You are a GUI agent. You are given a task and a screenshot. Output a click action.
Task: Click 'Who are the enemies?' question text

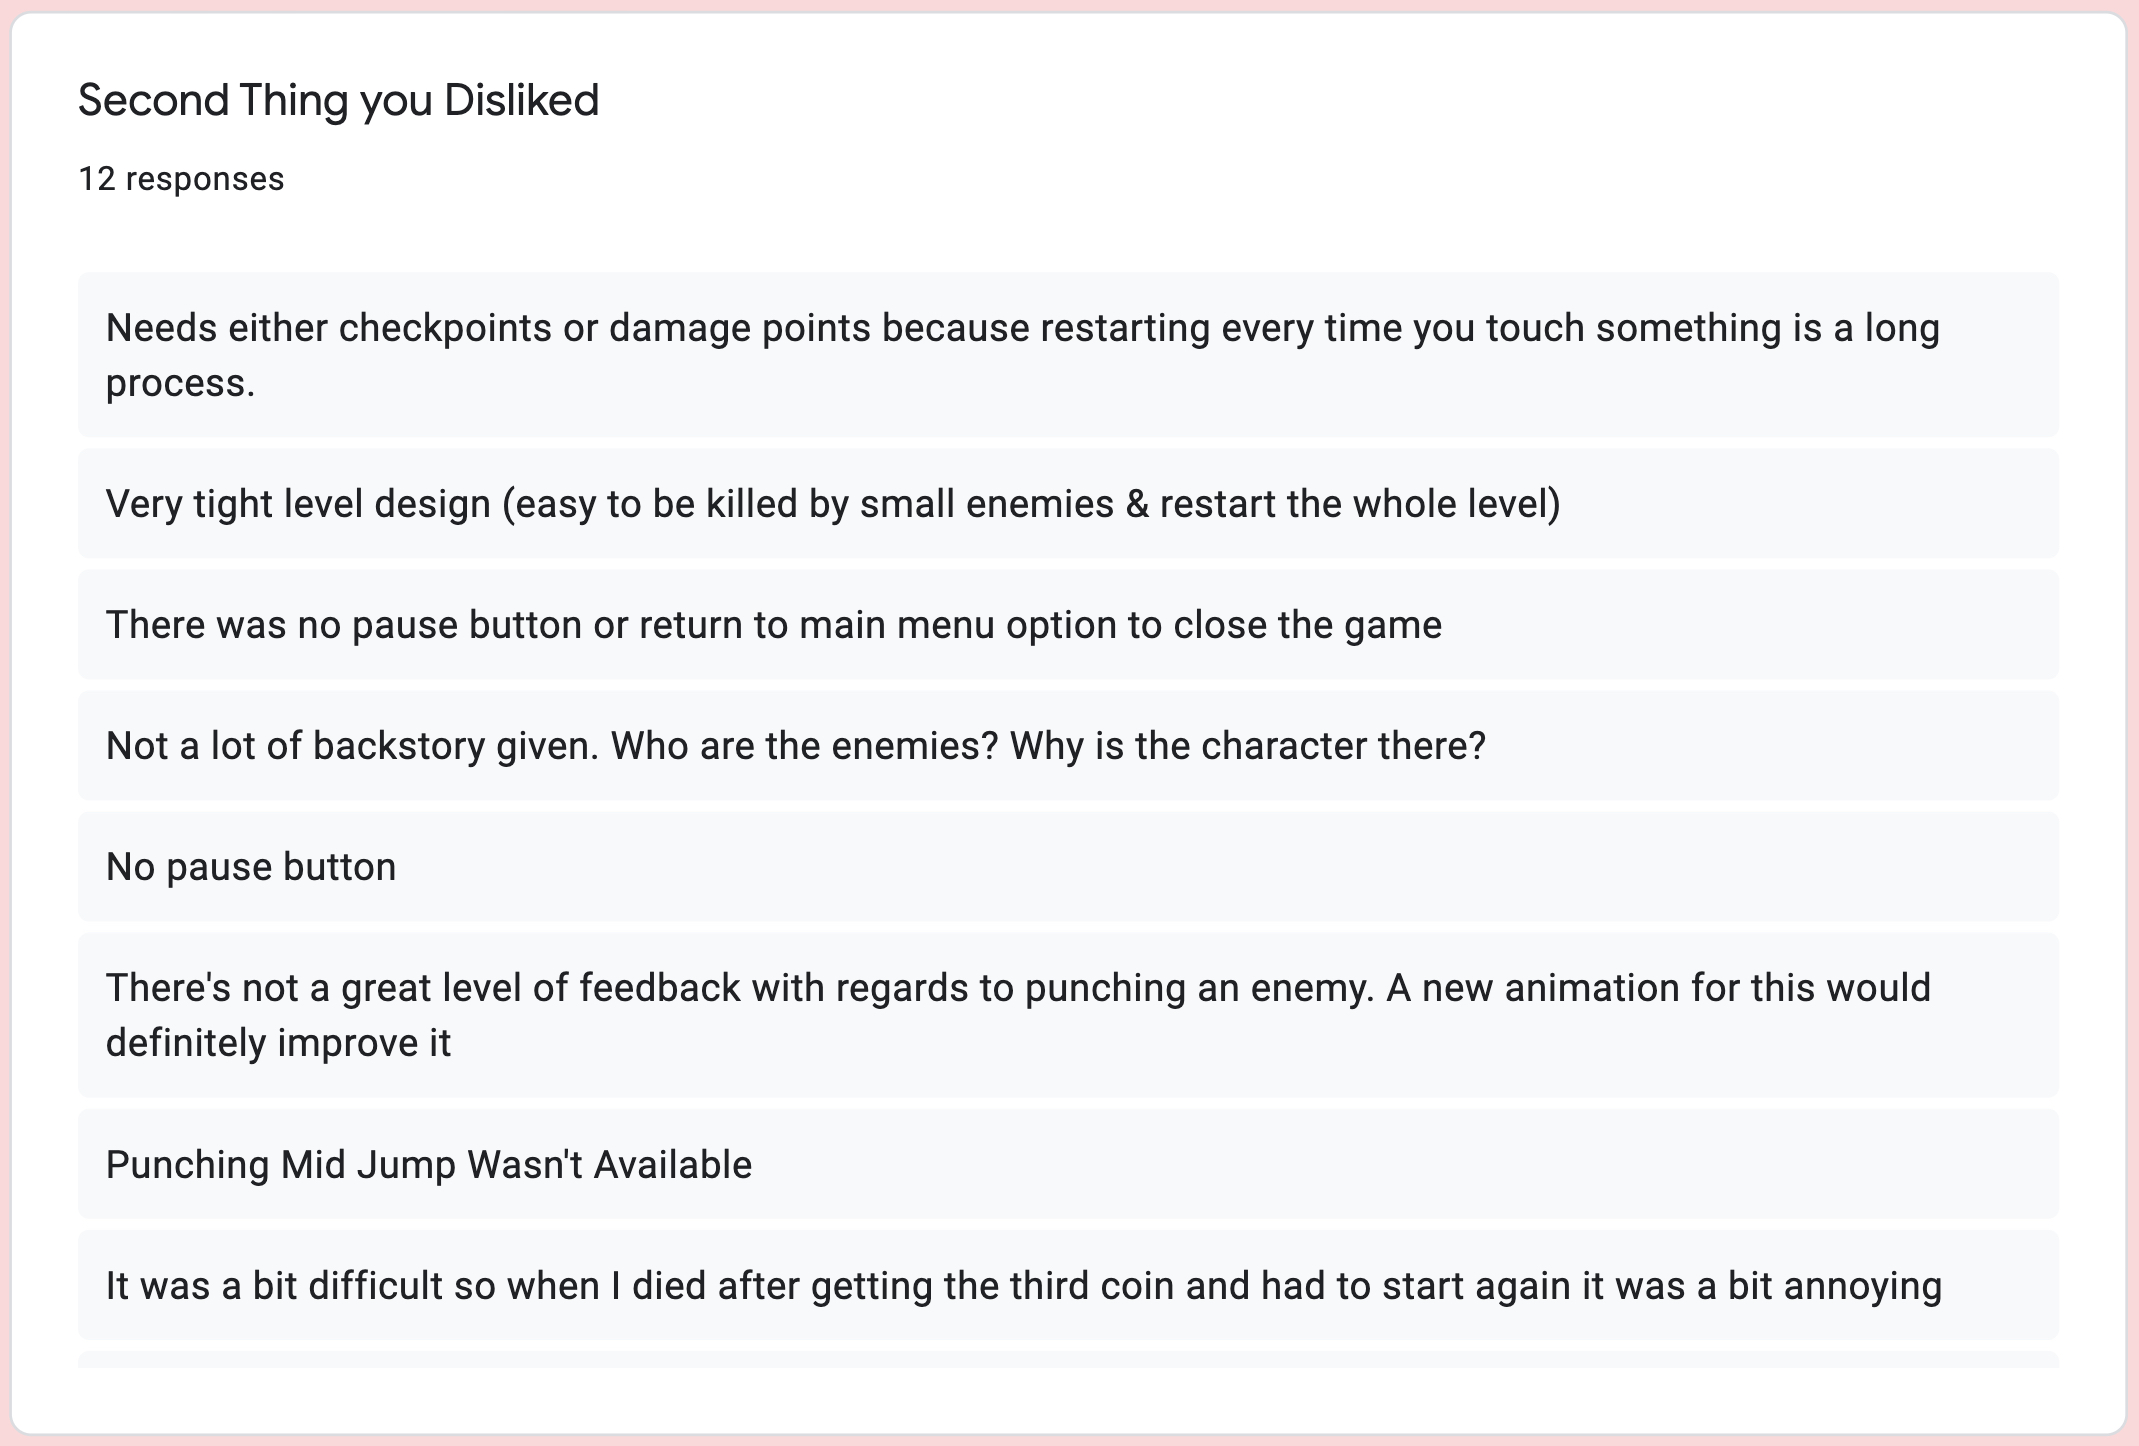(x=805, y=746)
